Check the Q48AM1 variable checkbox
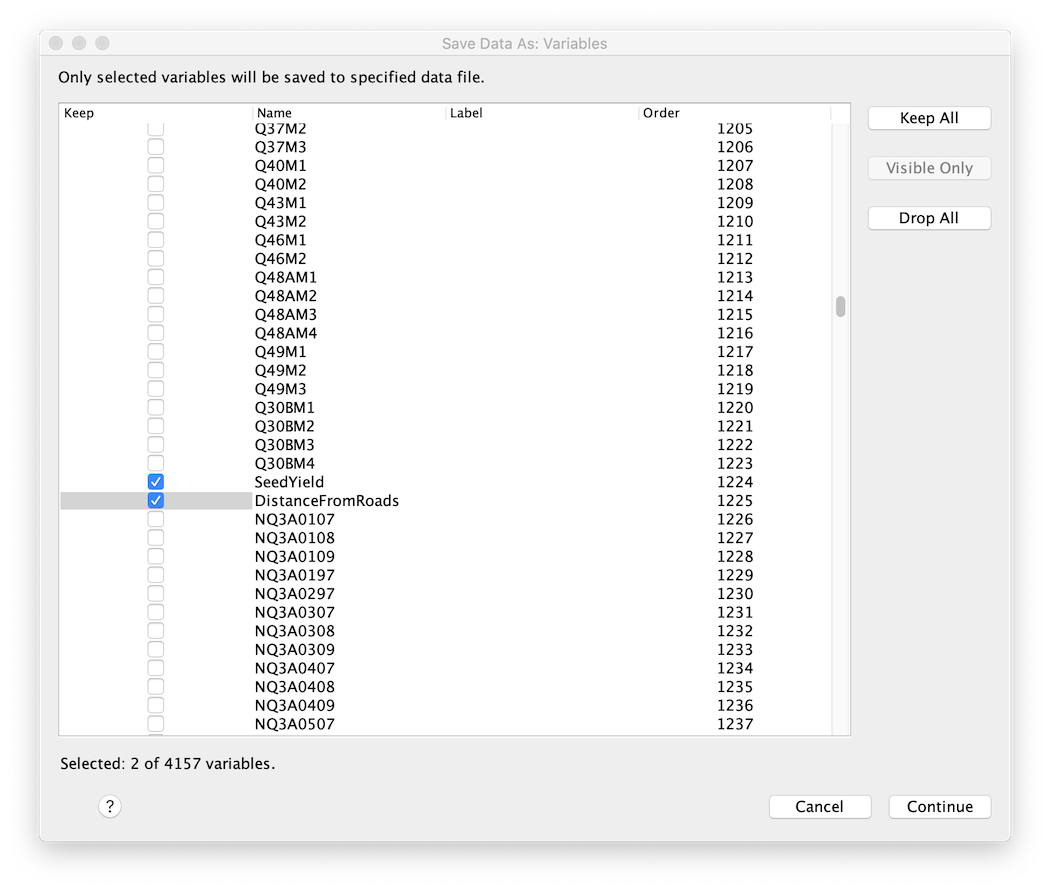Viewport: 1050px width, 890px height. click(155, 277)
